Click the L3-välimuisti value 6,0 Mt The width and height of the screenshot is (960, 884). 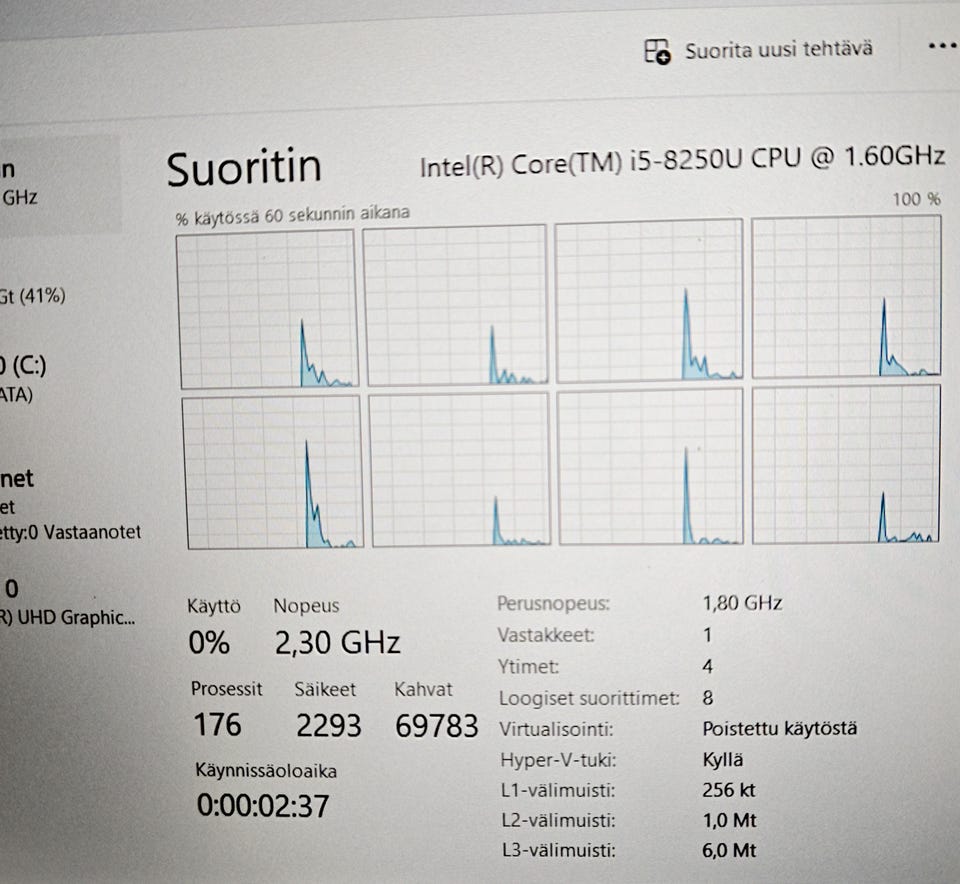coord(729,850)
